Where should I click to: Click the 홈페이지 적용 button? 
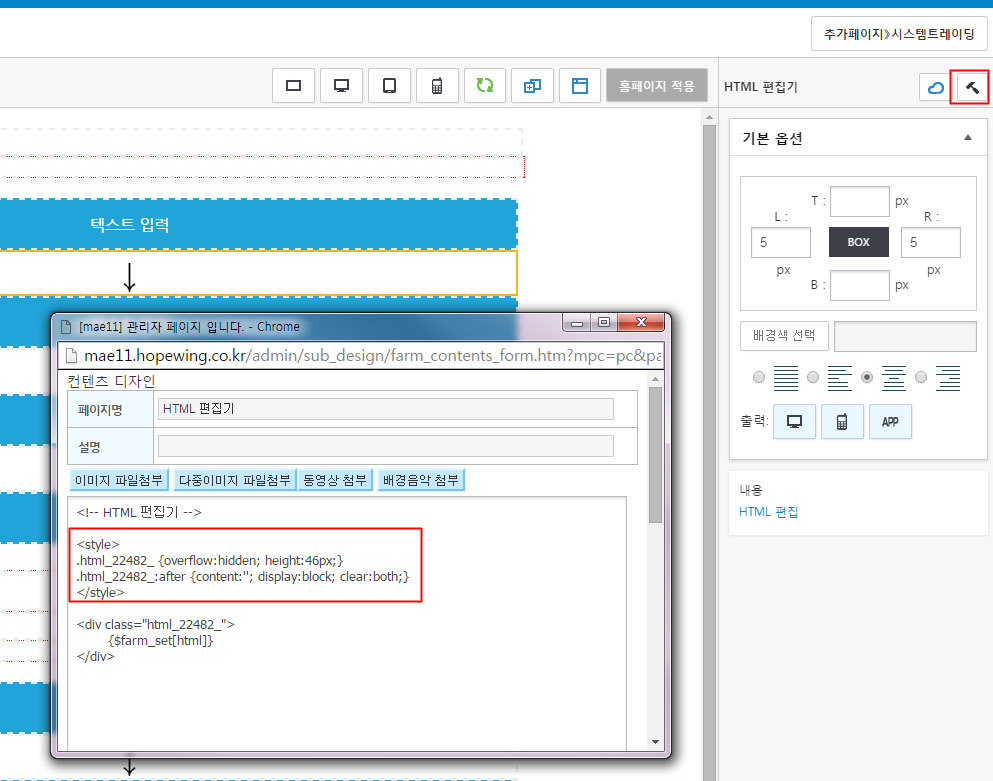tap(657, 86)
